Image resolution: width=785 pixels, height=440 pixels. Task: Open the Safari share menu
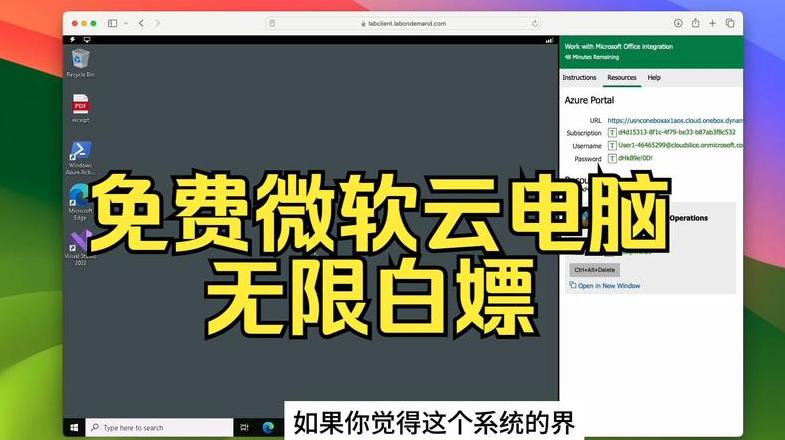[695, 23]
